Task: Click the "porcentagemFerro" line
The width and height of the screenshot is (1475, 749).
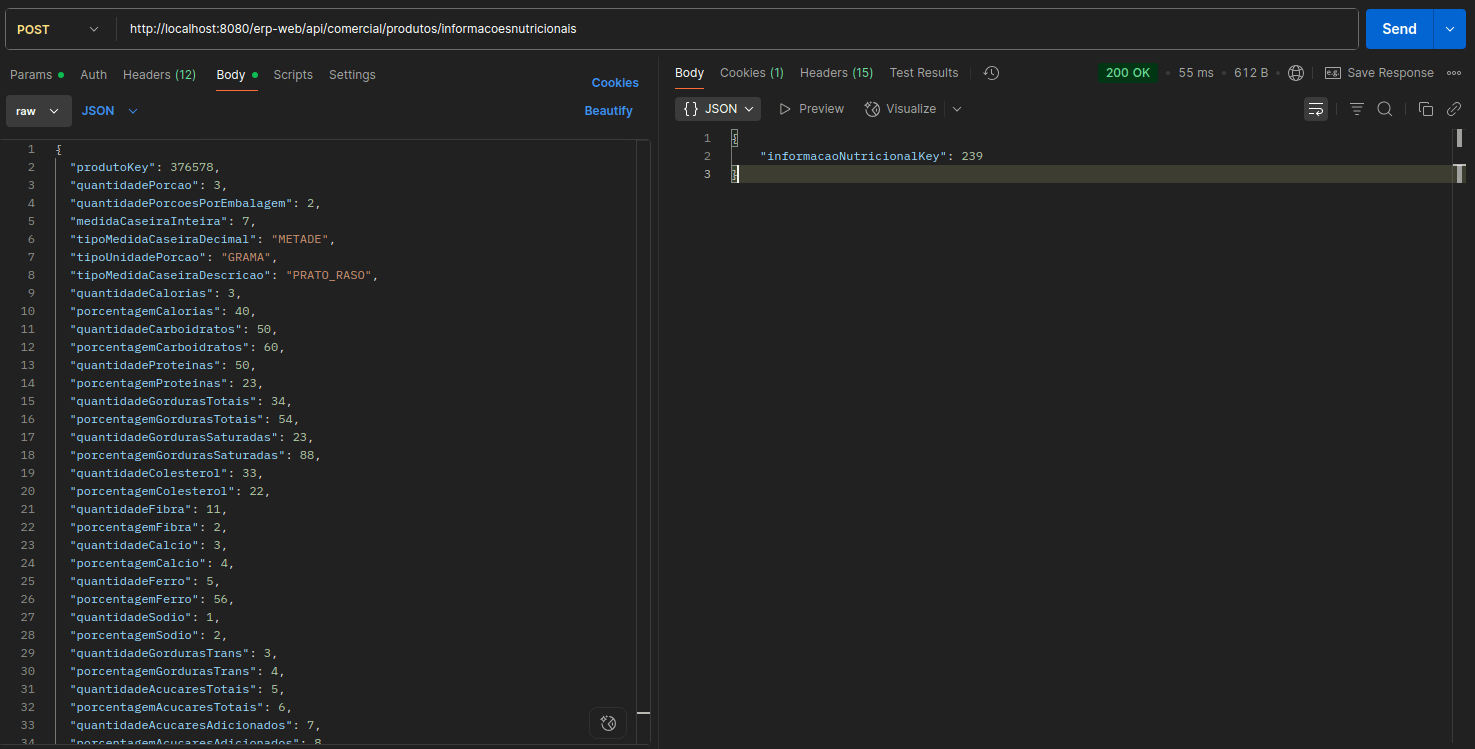Action: pyautogui.click(x=151, y=599)
